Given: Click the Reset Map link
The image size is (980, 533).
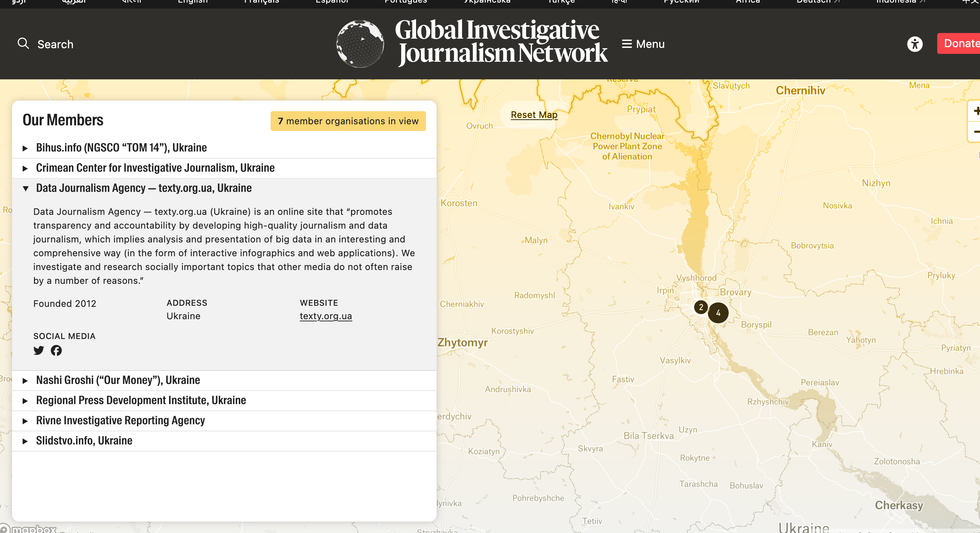Looking at the screenshot, I should point(534,115).
